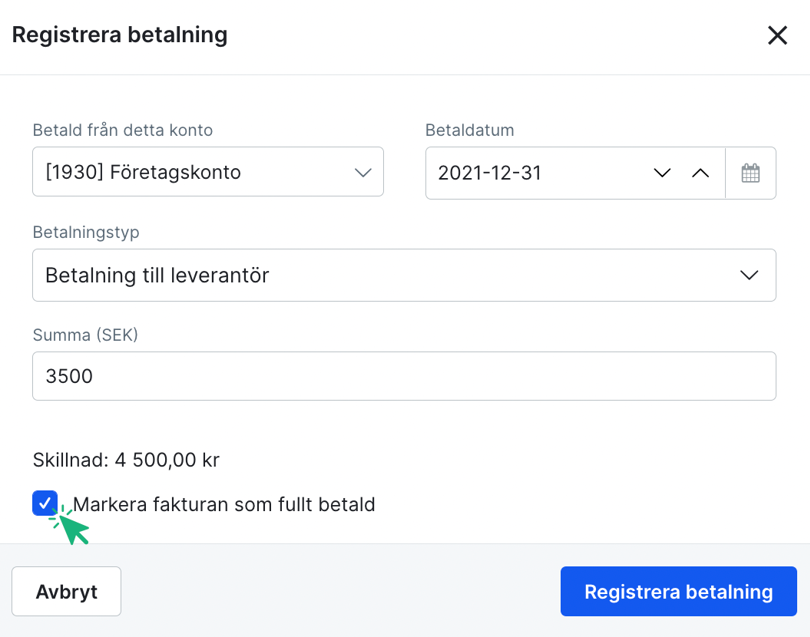810x637 pixels.
Task: Open the [1930] Företagskonto account selector
Action: tap(208, 172)
